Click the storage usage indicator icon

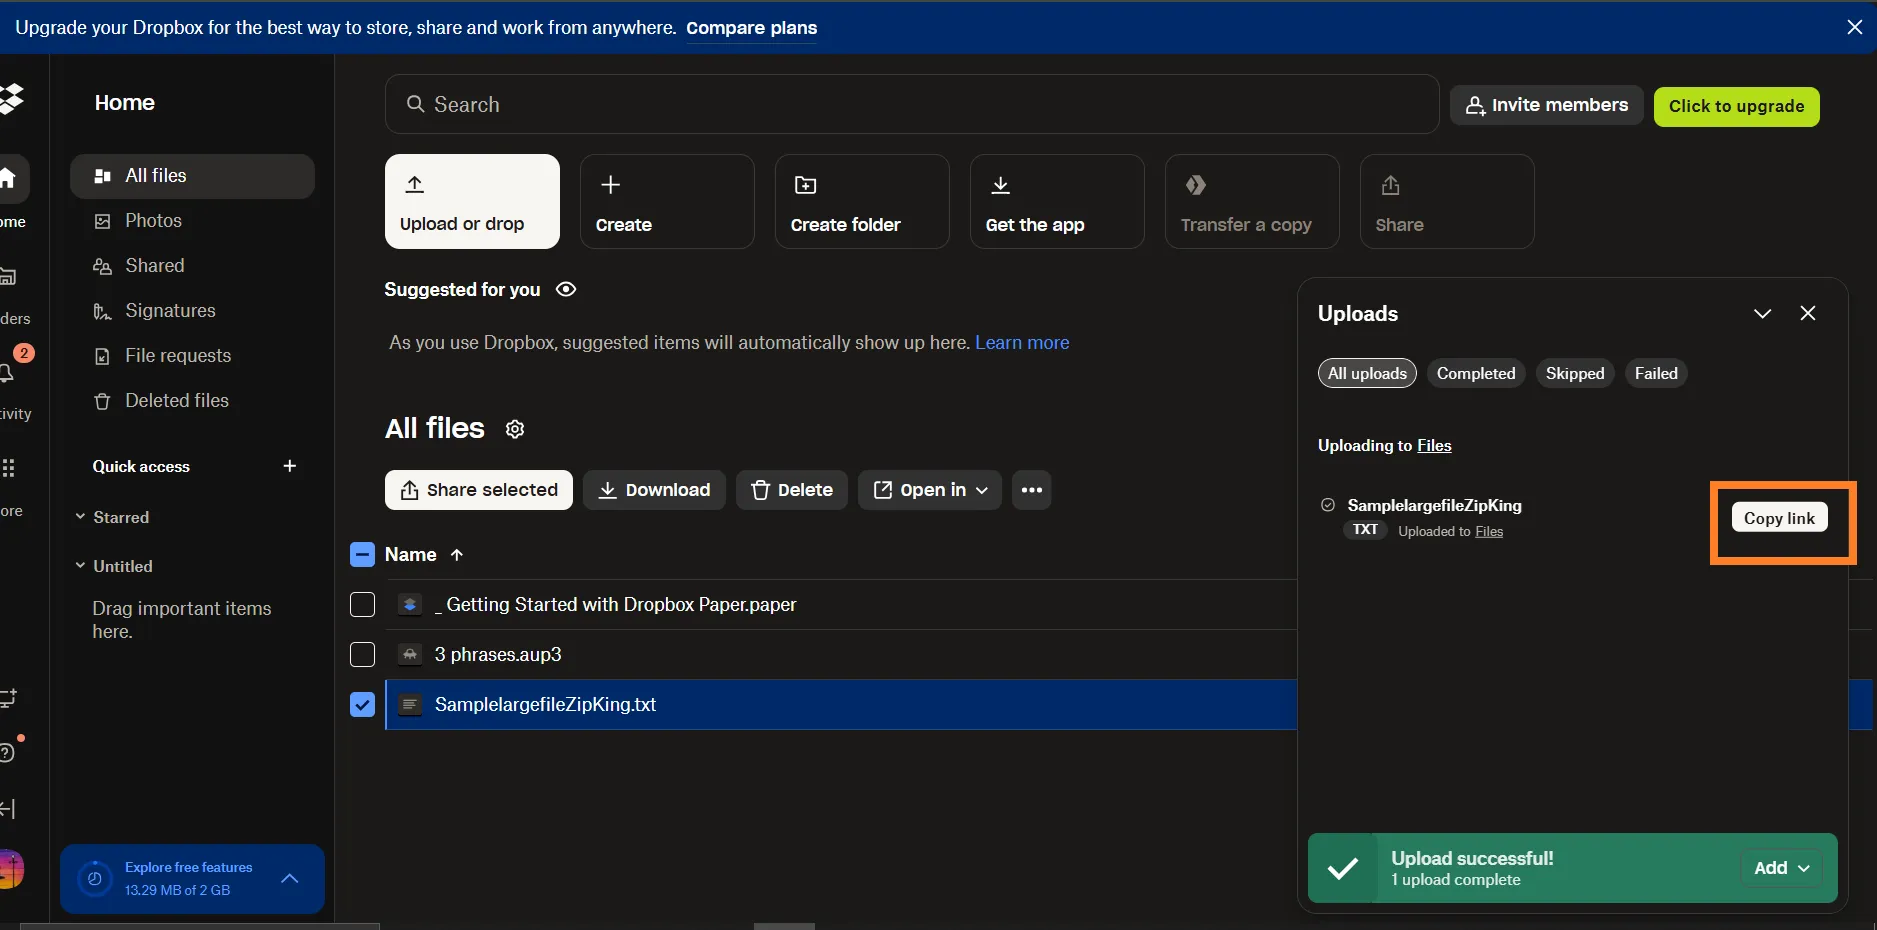coord(94,879)
